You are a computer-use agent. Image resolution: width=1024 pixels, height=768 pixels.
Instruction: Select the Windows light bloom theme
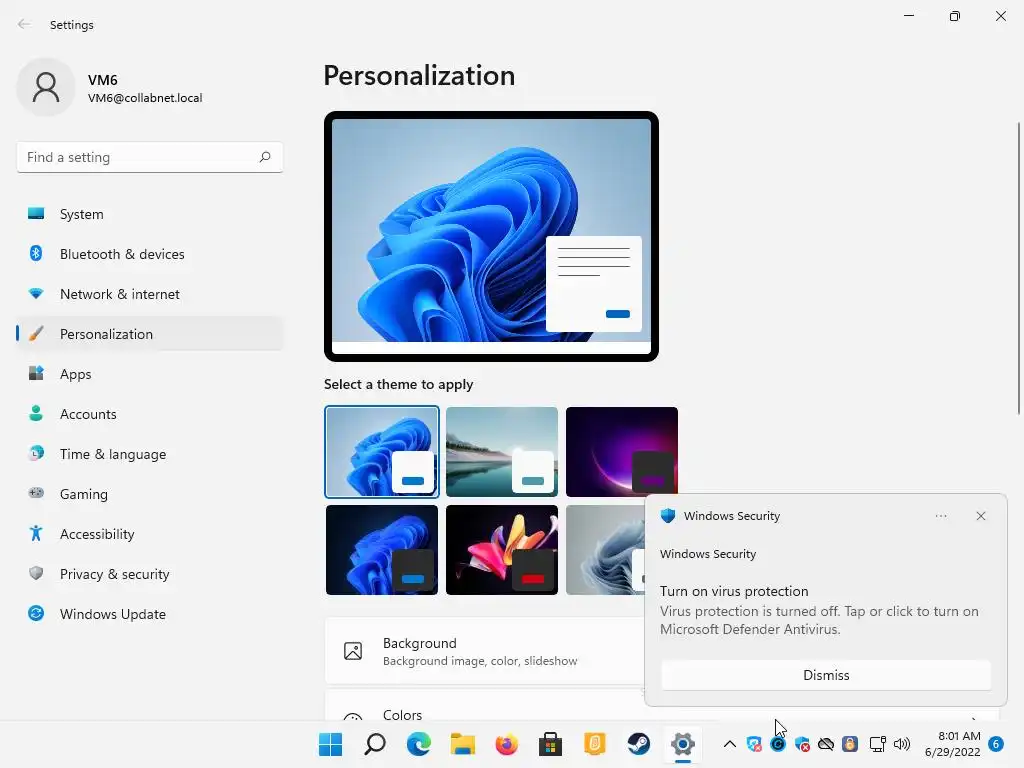click(381, 452)
